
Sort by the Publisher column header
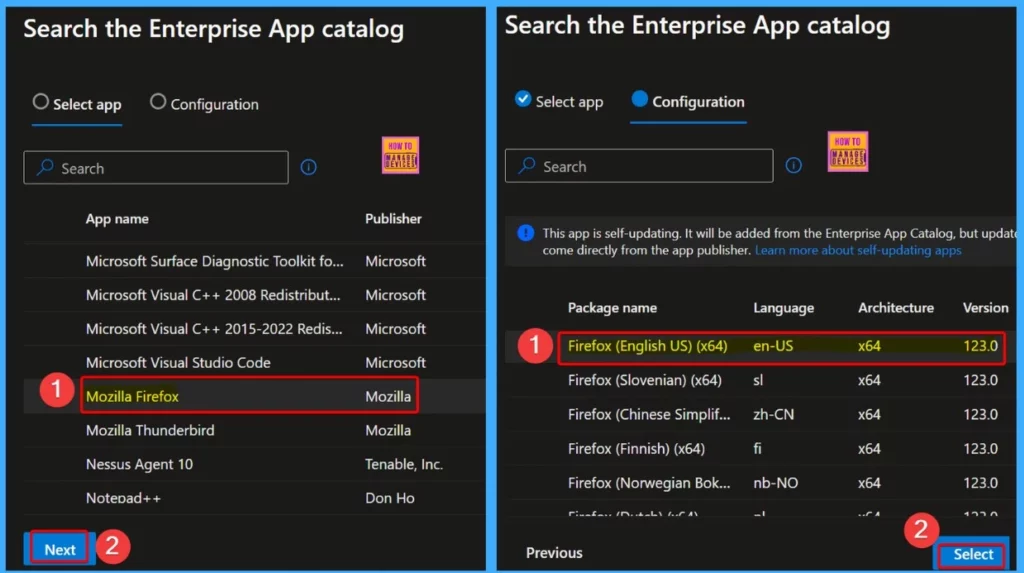[393, 219]
